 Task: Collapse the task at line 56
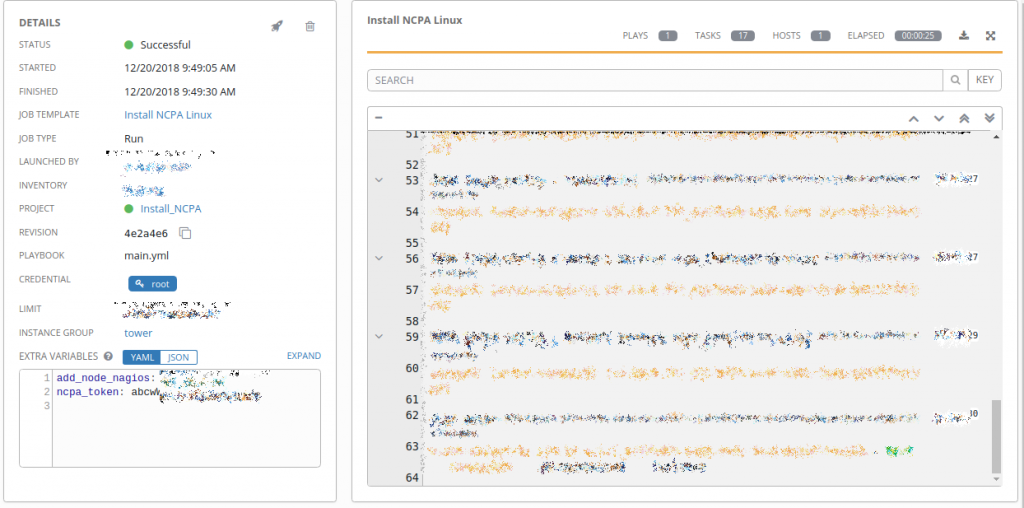click(379, 258)
